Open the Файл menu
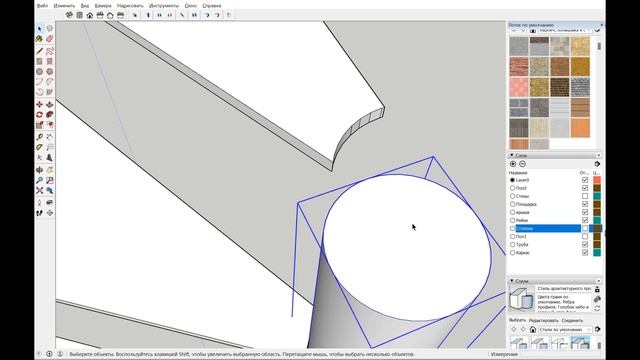This screenshot has height=360, width=640. click(42, 6)
